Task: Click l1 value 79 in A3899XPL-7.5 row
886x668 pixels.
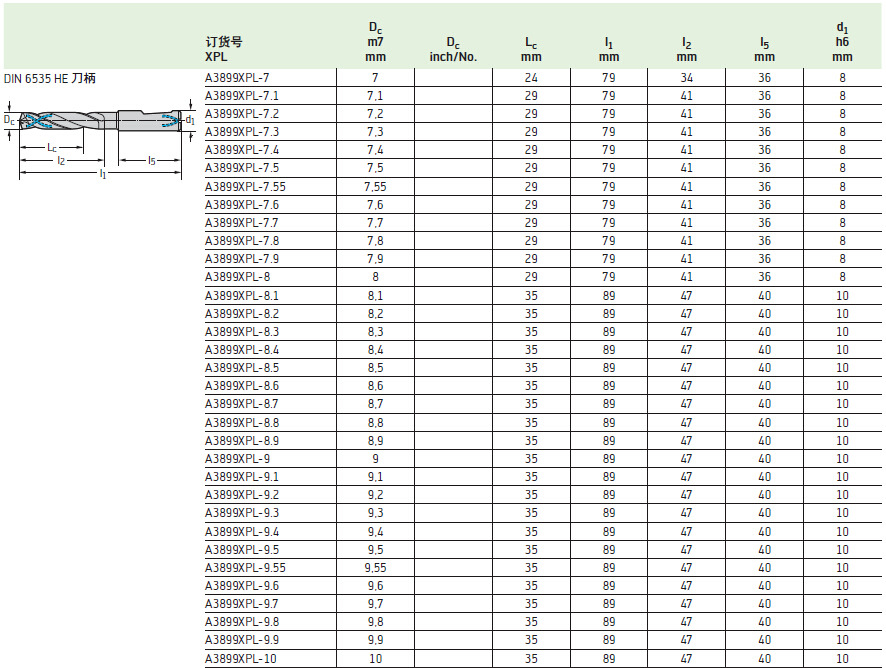Action: click(609, 168)
